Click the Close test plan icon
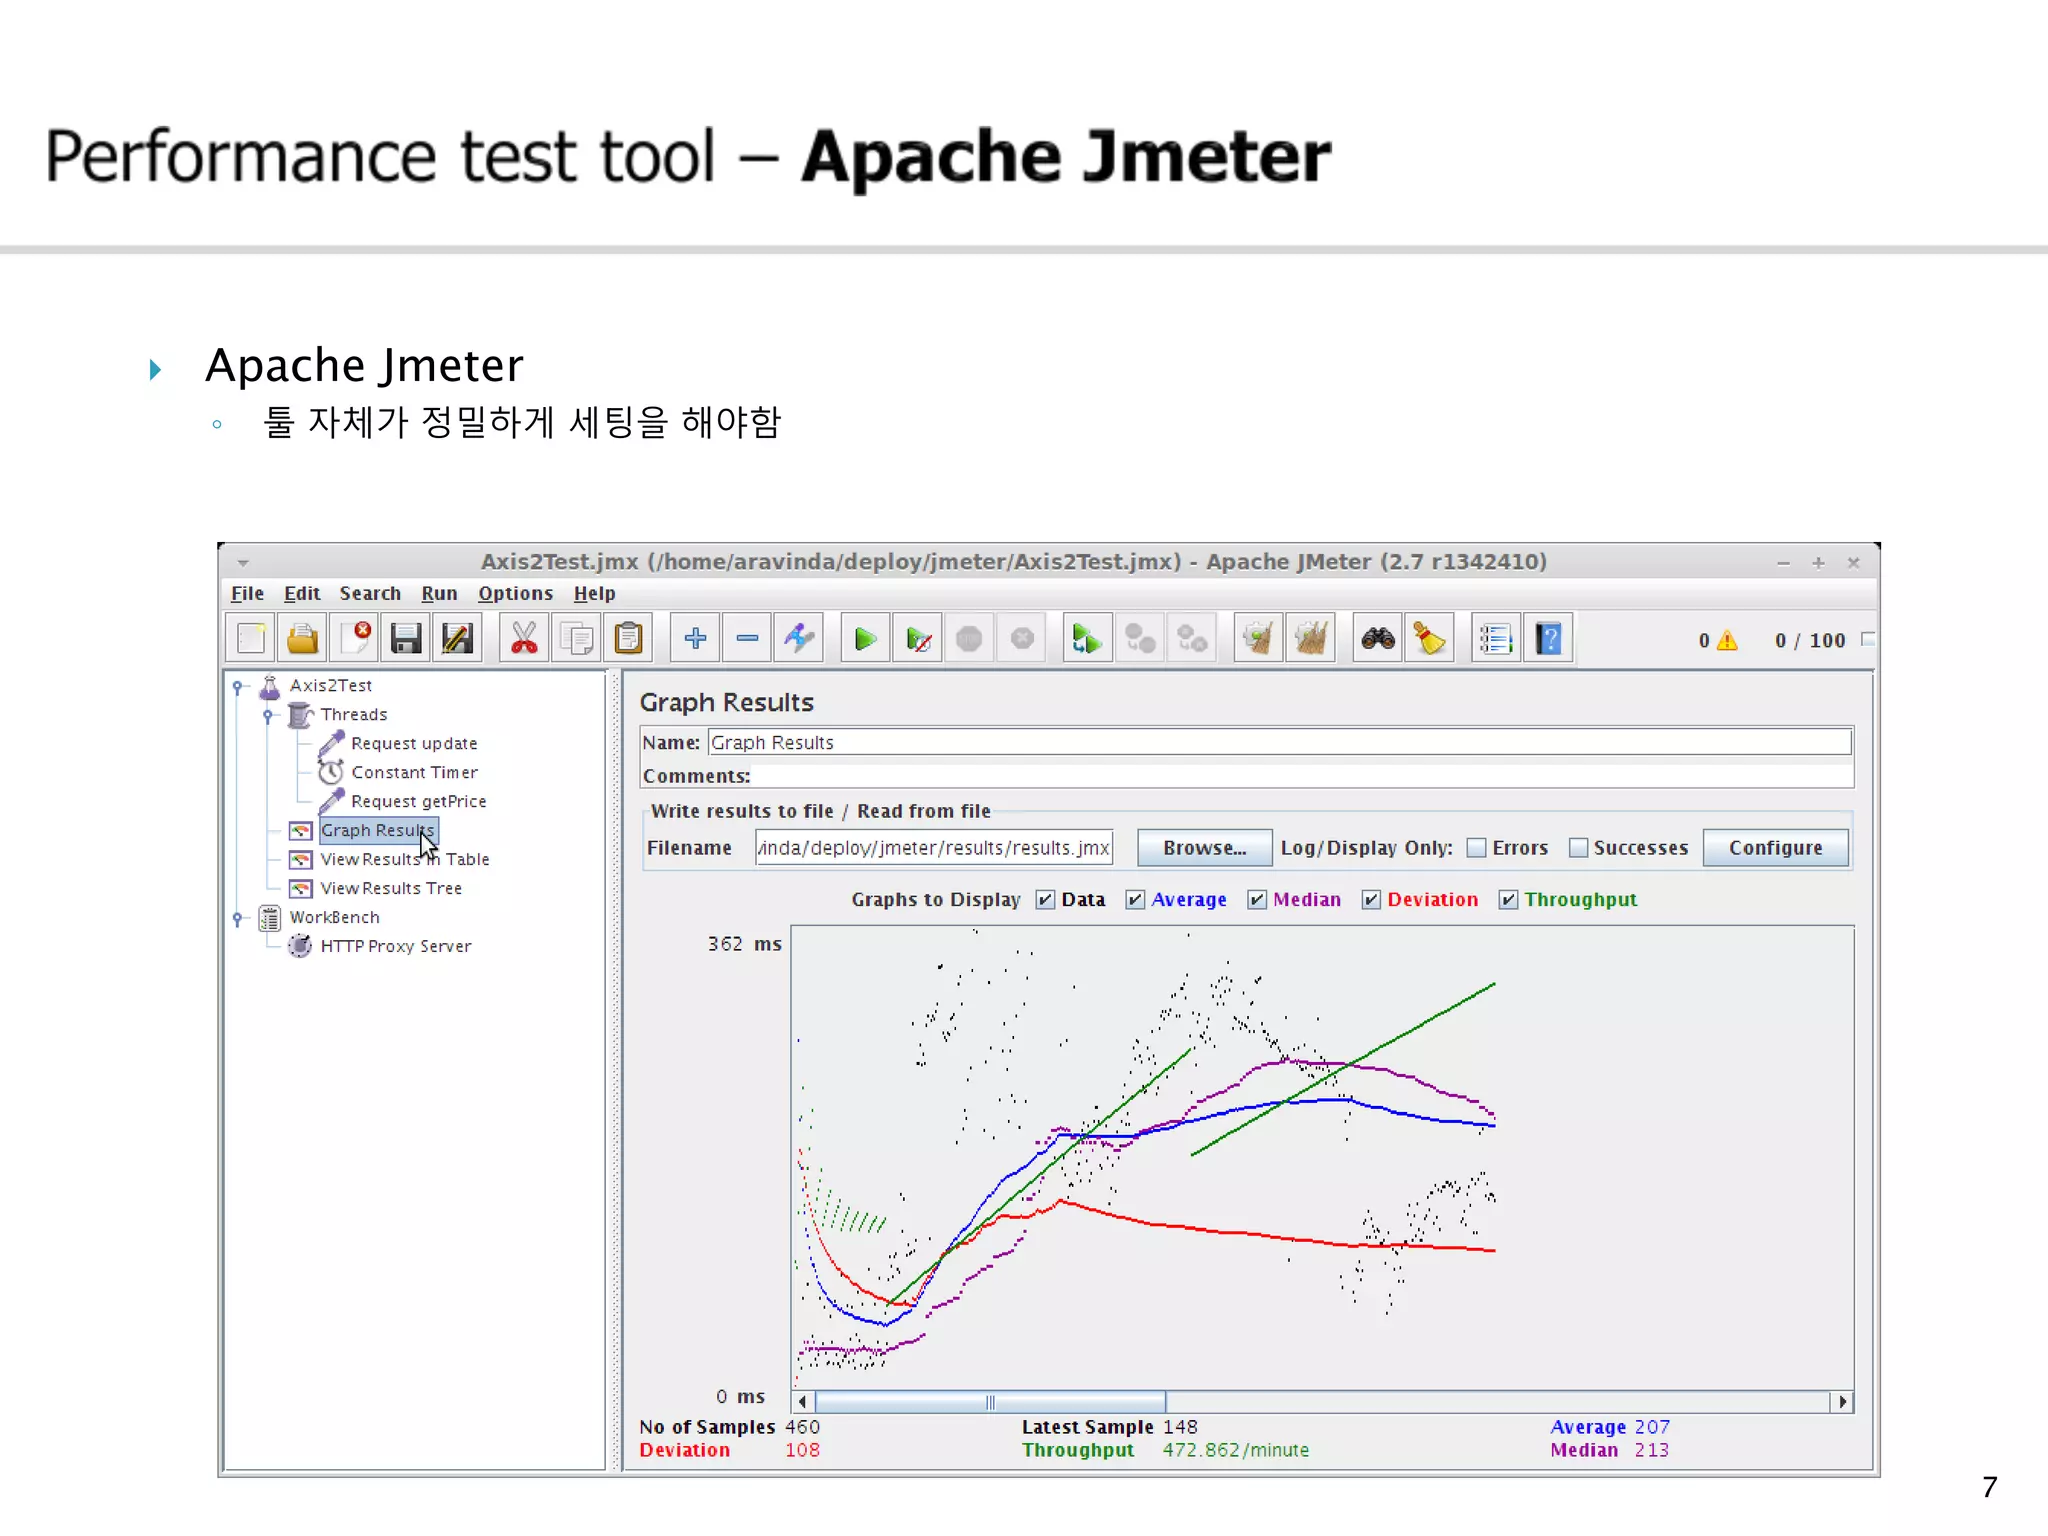 tap(354, 638)
